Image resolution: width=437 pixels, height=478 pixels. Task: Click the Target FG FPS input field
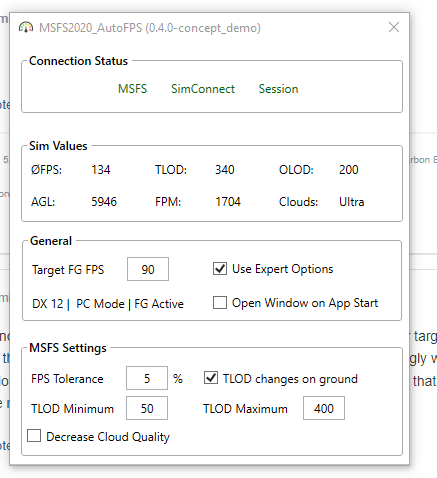(x=148, y=269)
